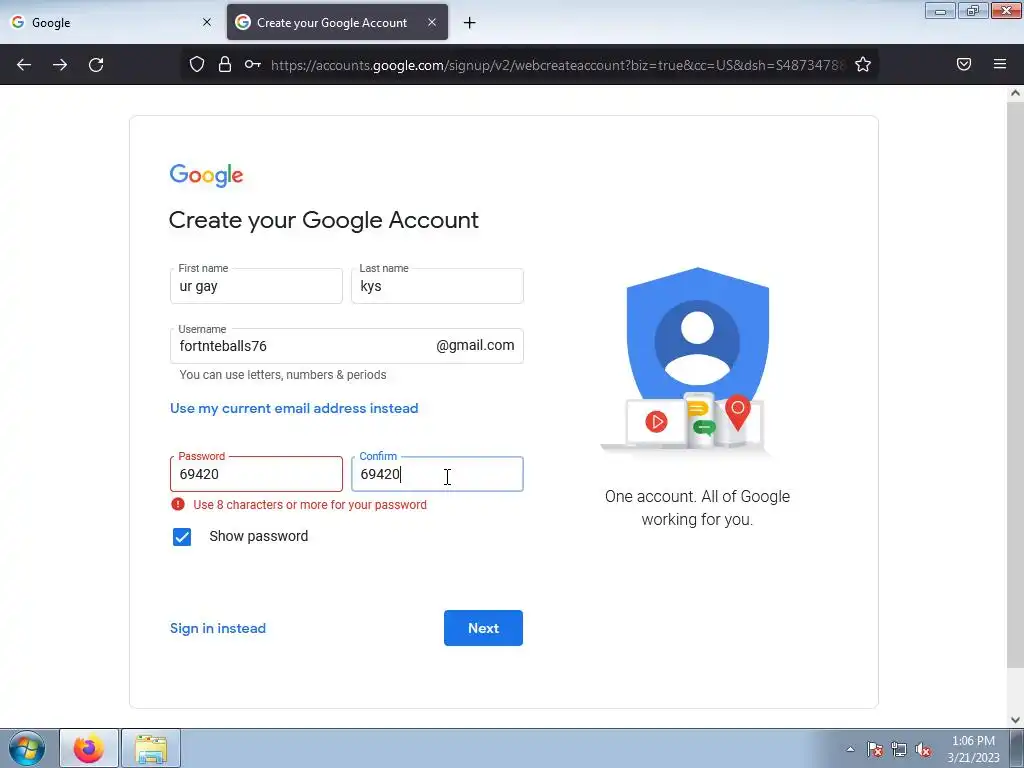This screenshot has width=1024, height=768.
Task: Click the Firefox taskbar icon
Action: click(x=89, y=748)
